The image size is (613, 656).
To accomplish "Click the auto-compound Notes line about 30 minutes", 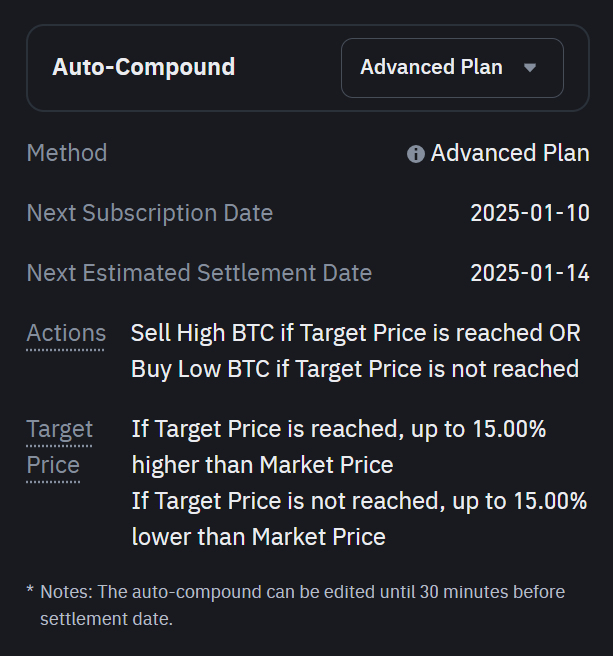I will tap(302, 592).
